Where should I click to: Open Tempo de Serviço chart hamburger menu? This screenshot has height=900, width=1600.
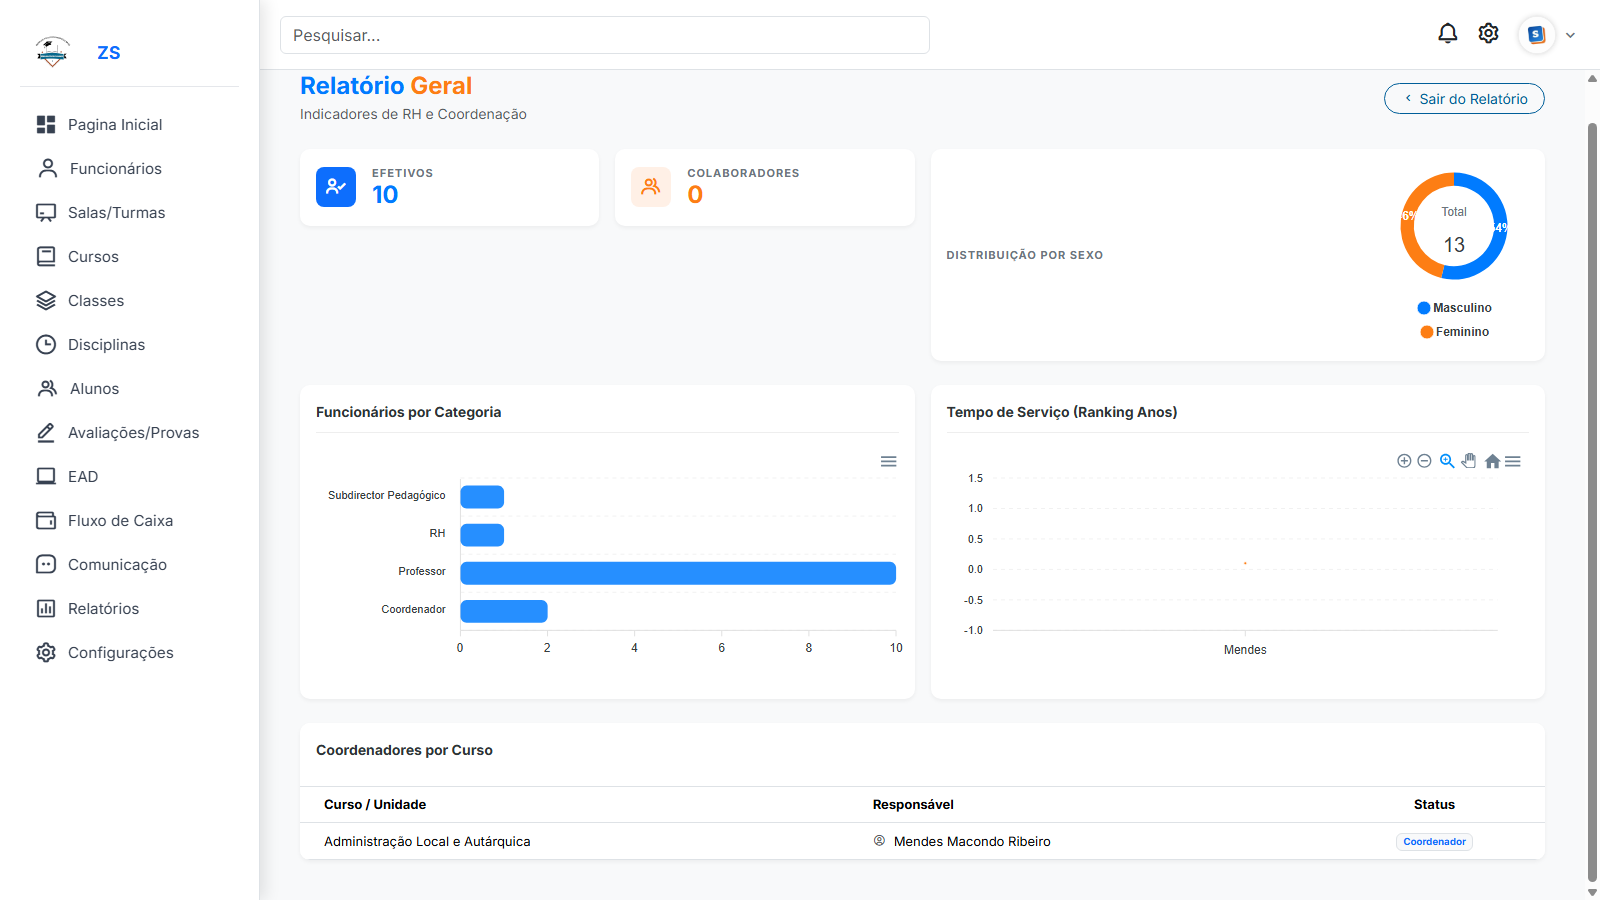pos(1513,461)
